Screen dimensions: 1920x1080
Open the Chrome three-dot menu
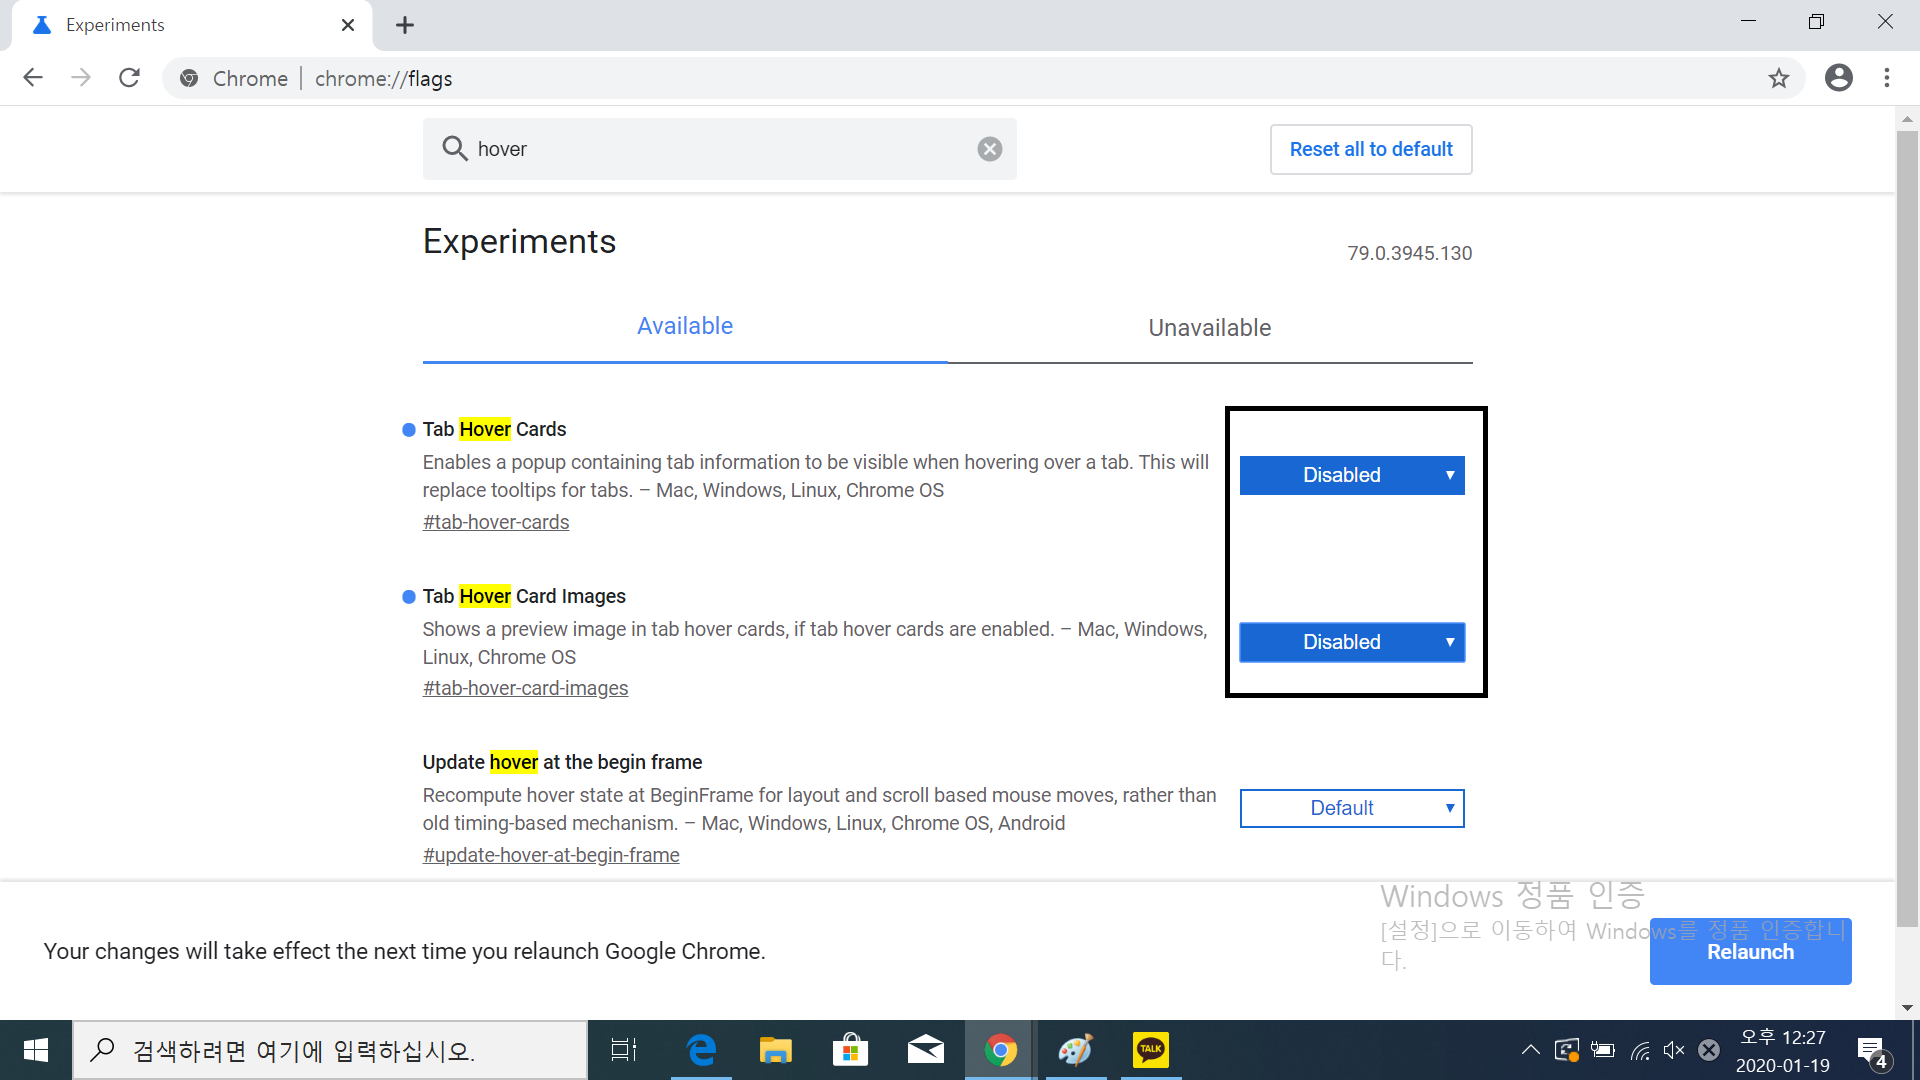pos(1887,78)
